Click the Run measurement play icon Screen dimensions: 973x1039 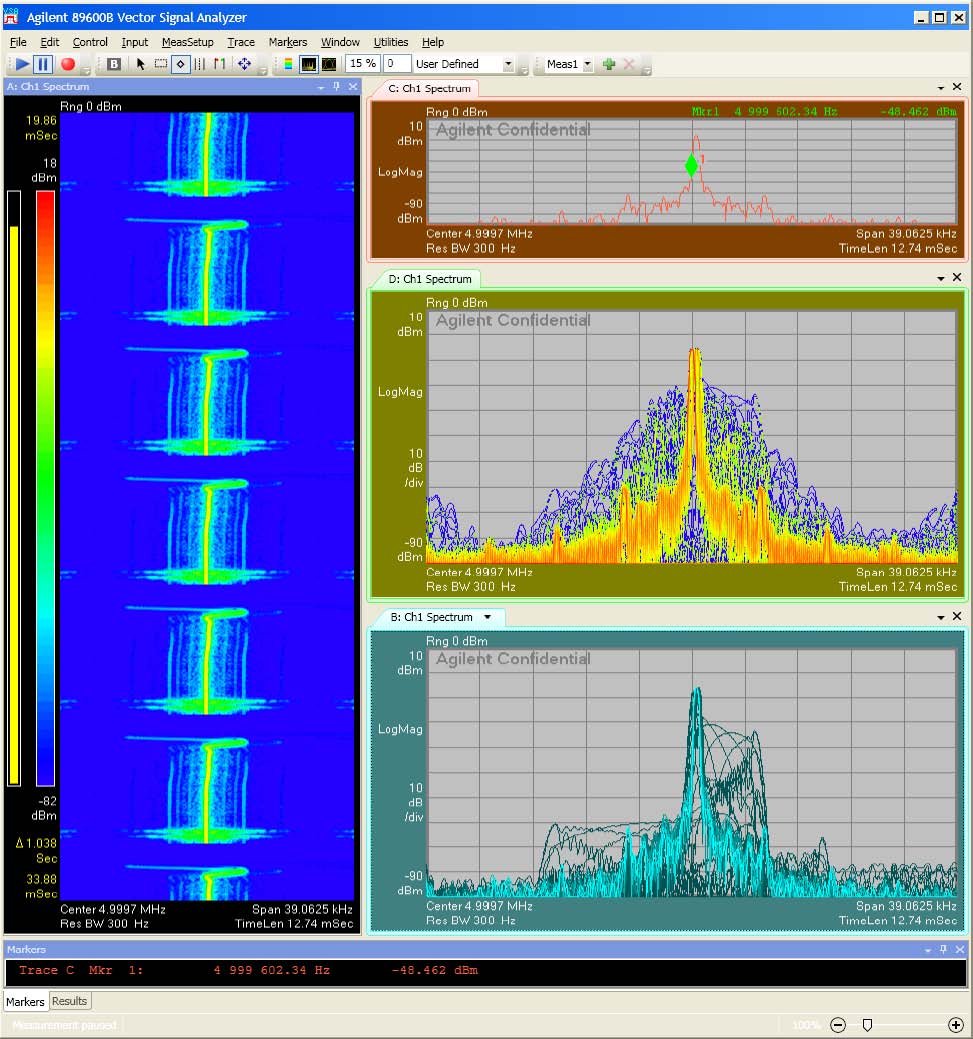coord(21,64)
